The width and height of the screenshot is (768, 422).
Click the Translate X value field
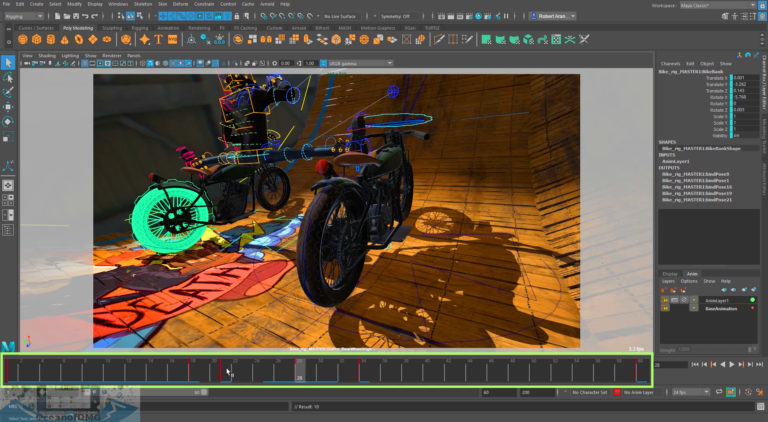pyautogui.click(x=745, y=78)
